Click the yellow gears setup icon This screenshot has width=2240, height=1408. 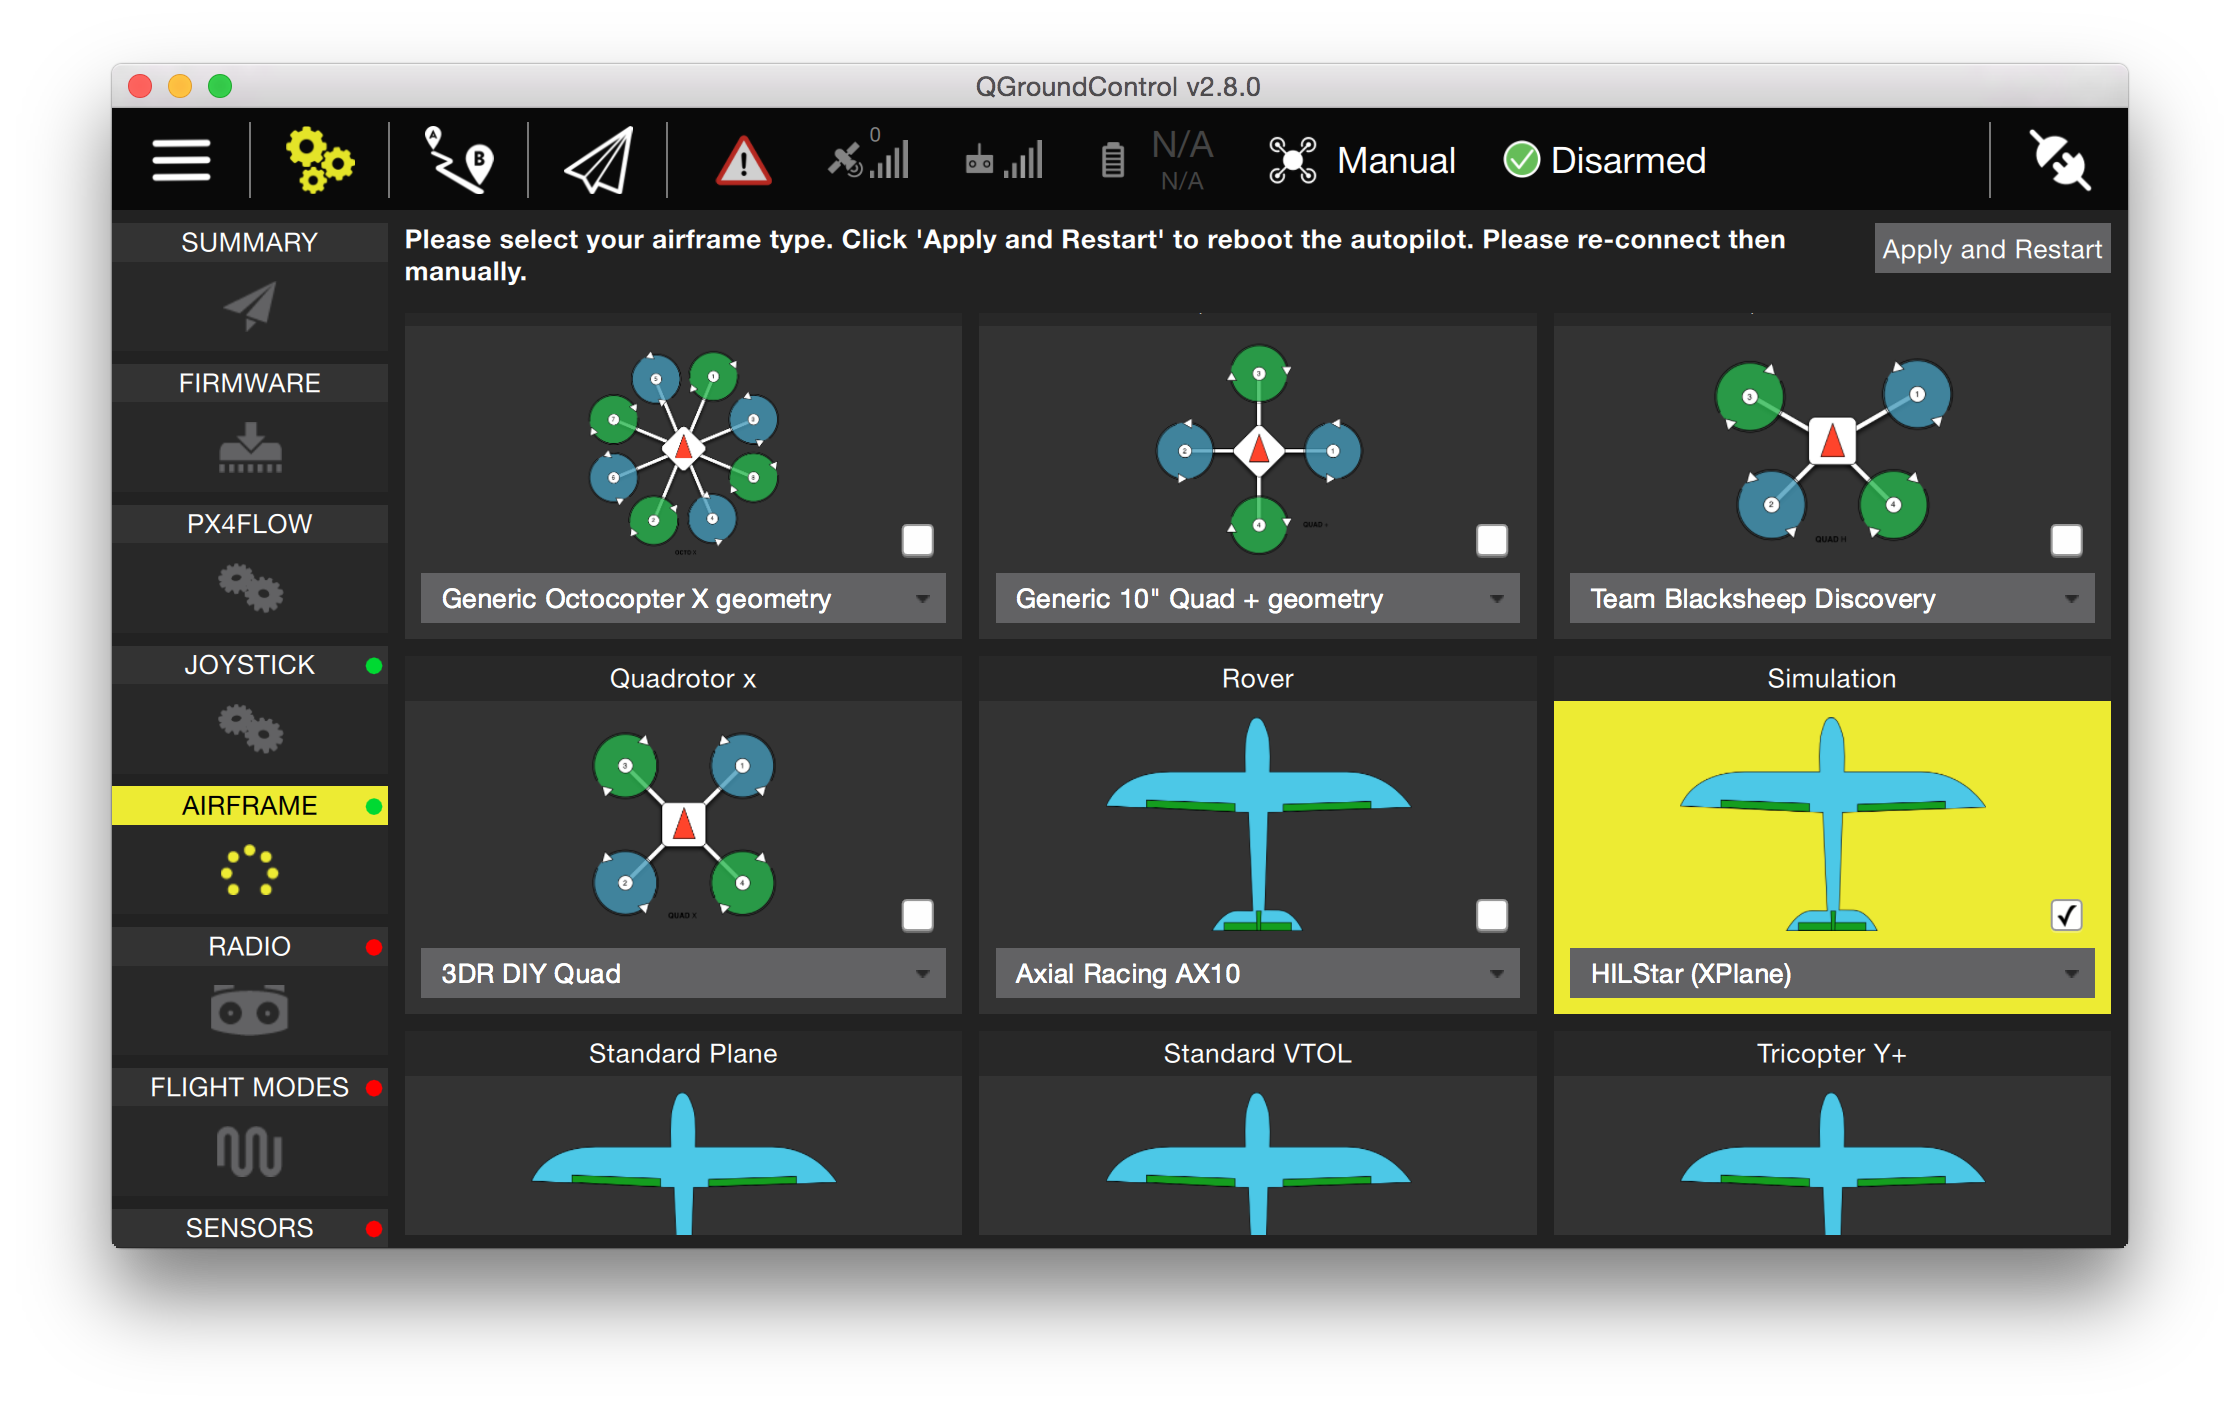(319, 160)
